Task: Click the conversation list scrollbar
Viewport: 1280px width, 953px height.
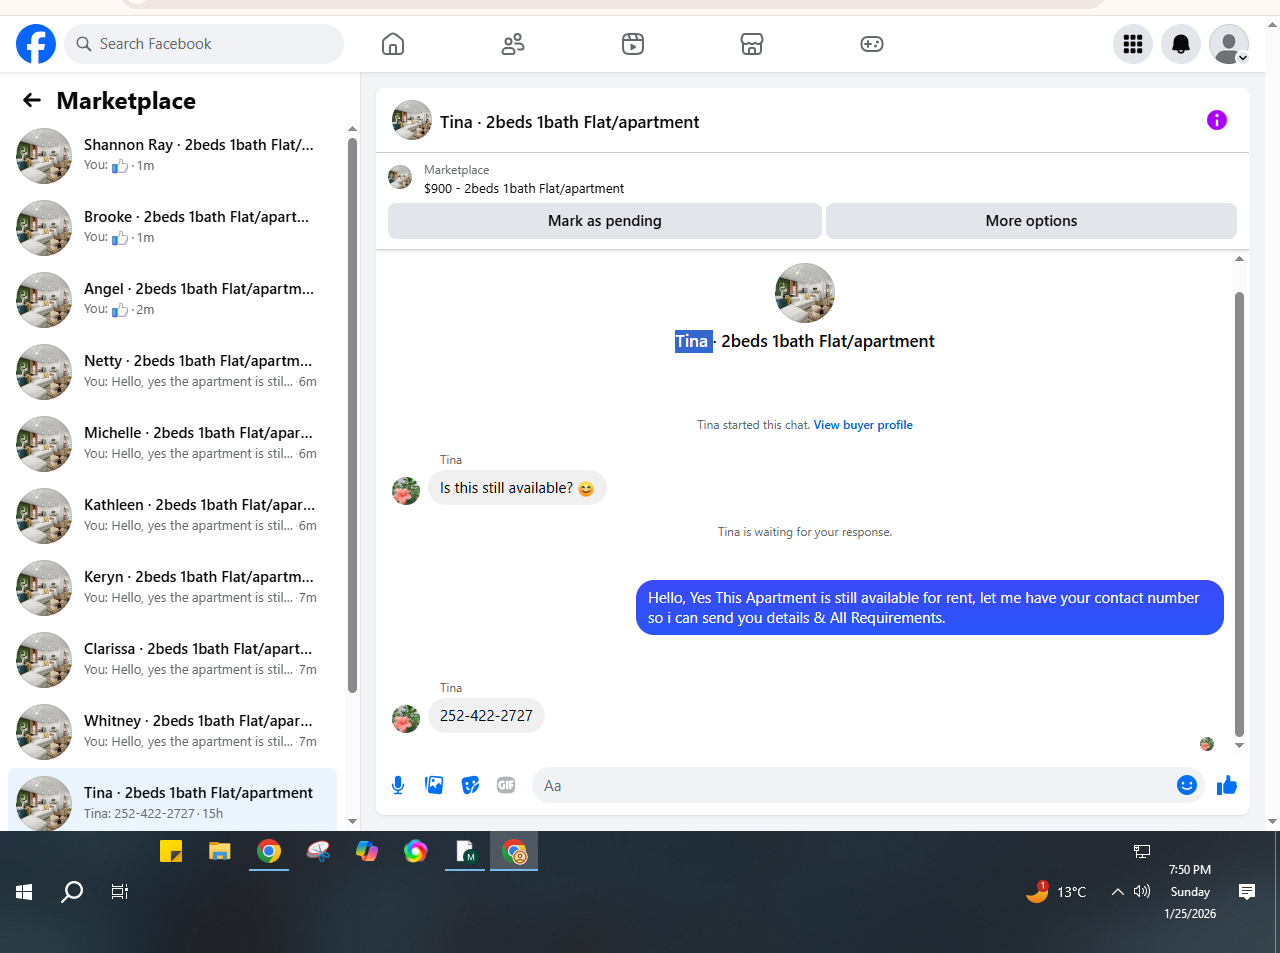Action: point(352,415)
